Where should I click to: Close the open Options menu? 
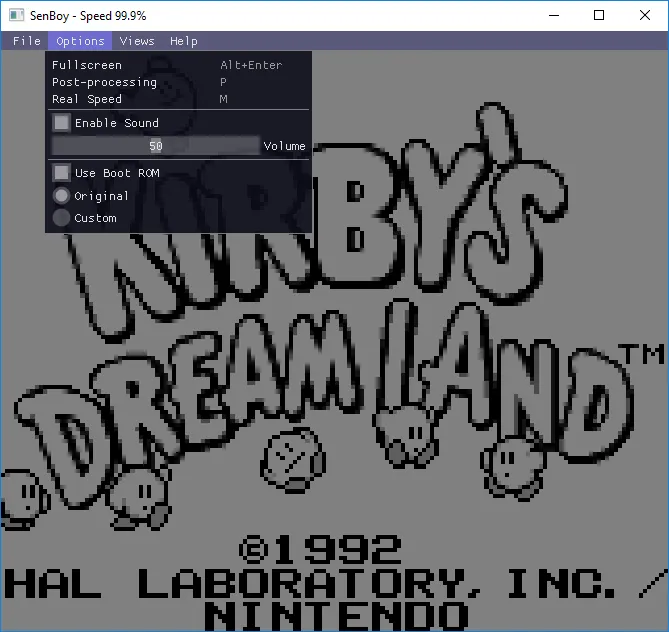tap(80, 41)
